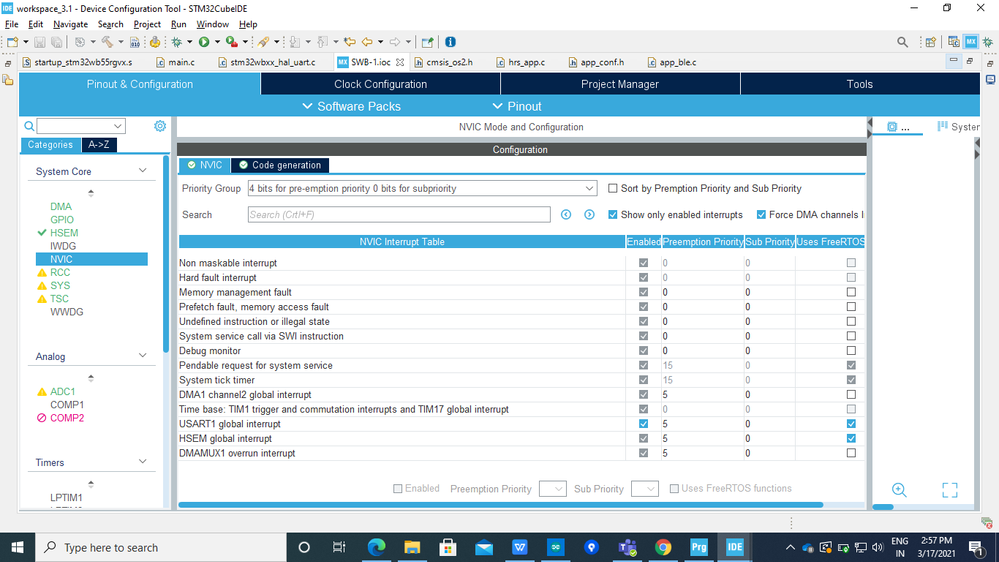Toggle Force DMA channels checkbox
Screen dimensions: 999x562
761,215
